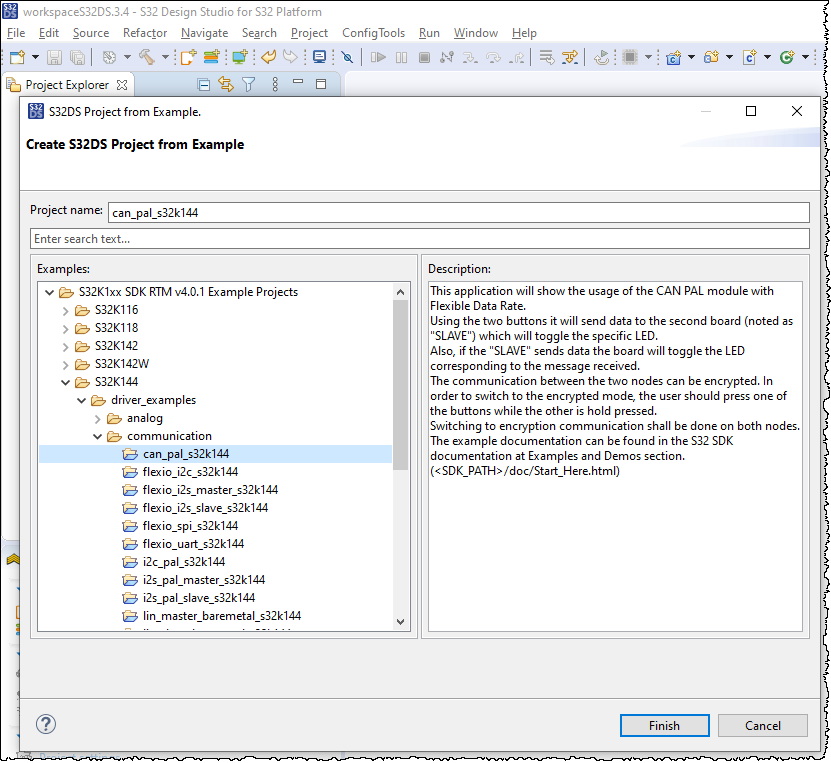Click the Cancel button
Image resolution: width=831 pixels, height=763 pixels.
pyautogui.click(x=763, y=725)
